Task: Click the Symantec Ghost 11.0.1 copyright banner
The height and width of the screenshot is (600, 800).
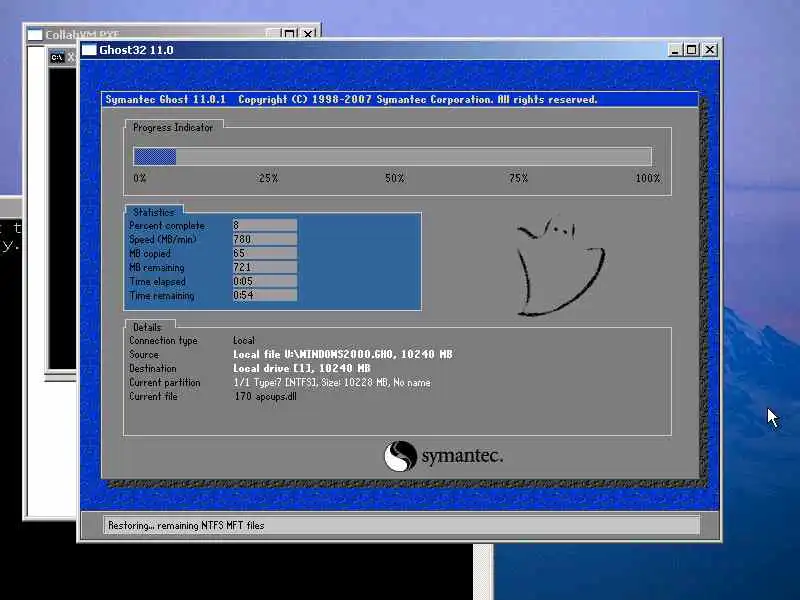Action: click(x=400, y=99)
